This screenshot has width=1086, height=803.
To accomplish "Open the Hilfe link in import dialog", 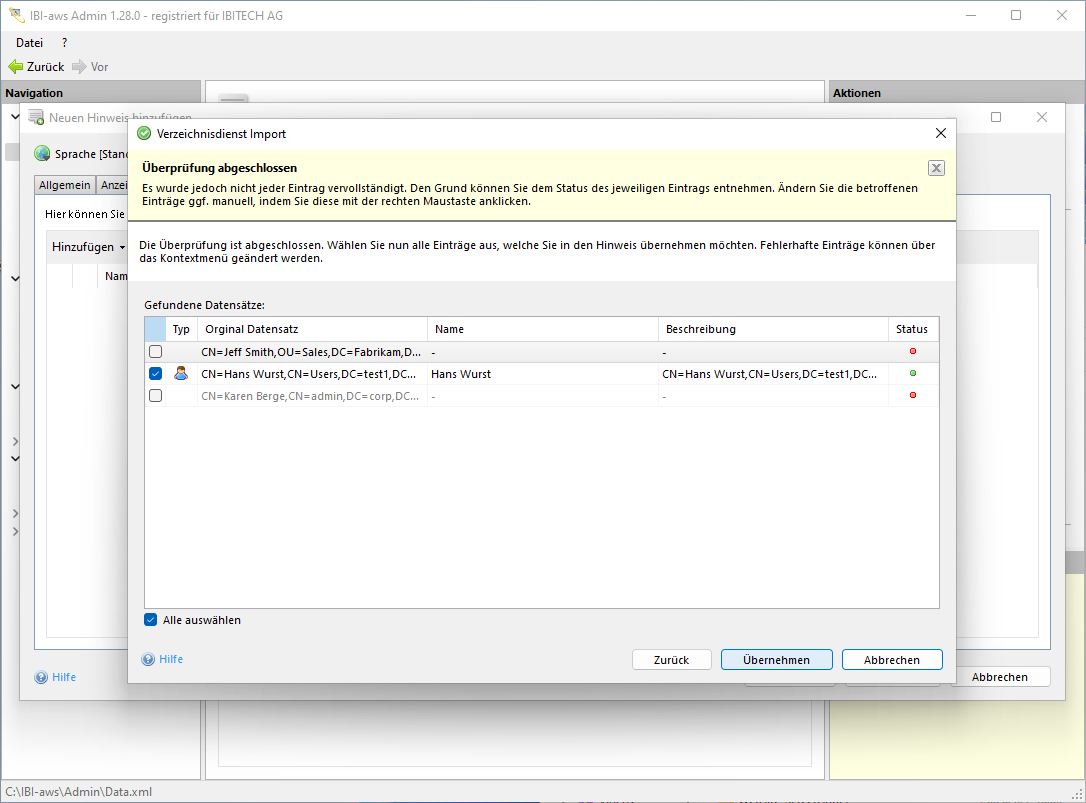I will [170, 659].
